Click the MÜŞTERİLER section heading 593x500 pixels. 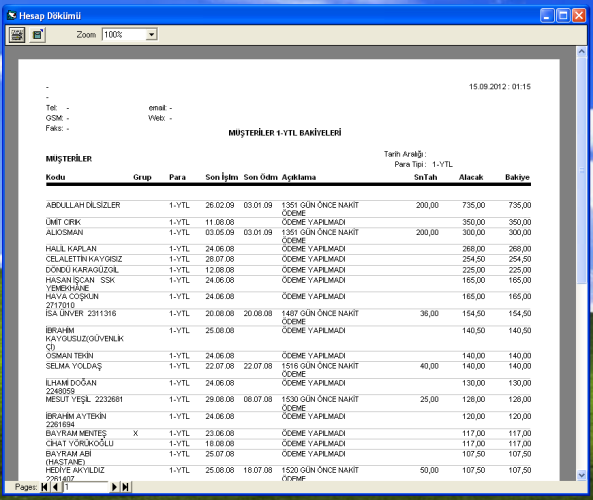point(69,159)
